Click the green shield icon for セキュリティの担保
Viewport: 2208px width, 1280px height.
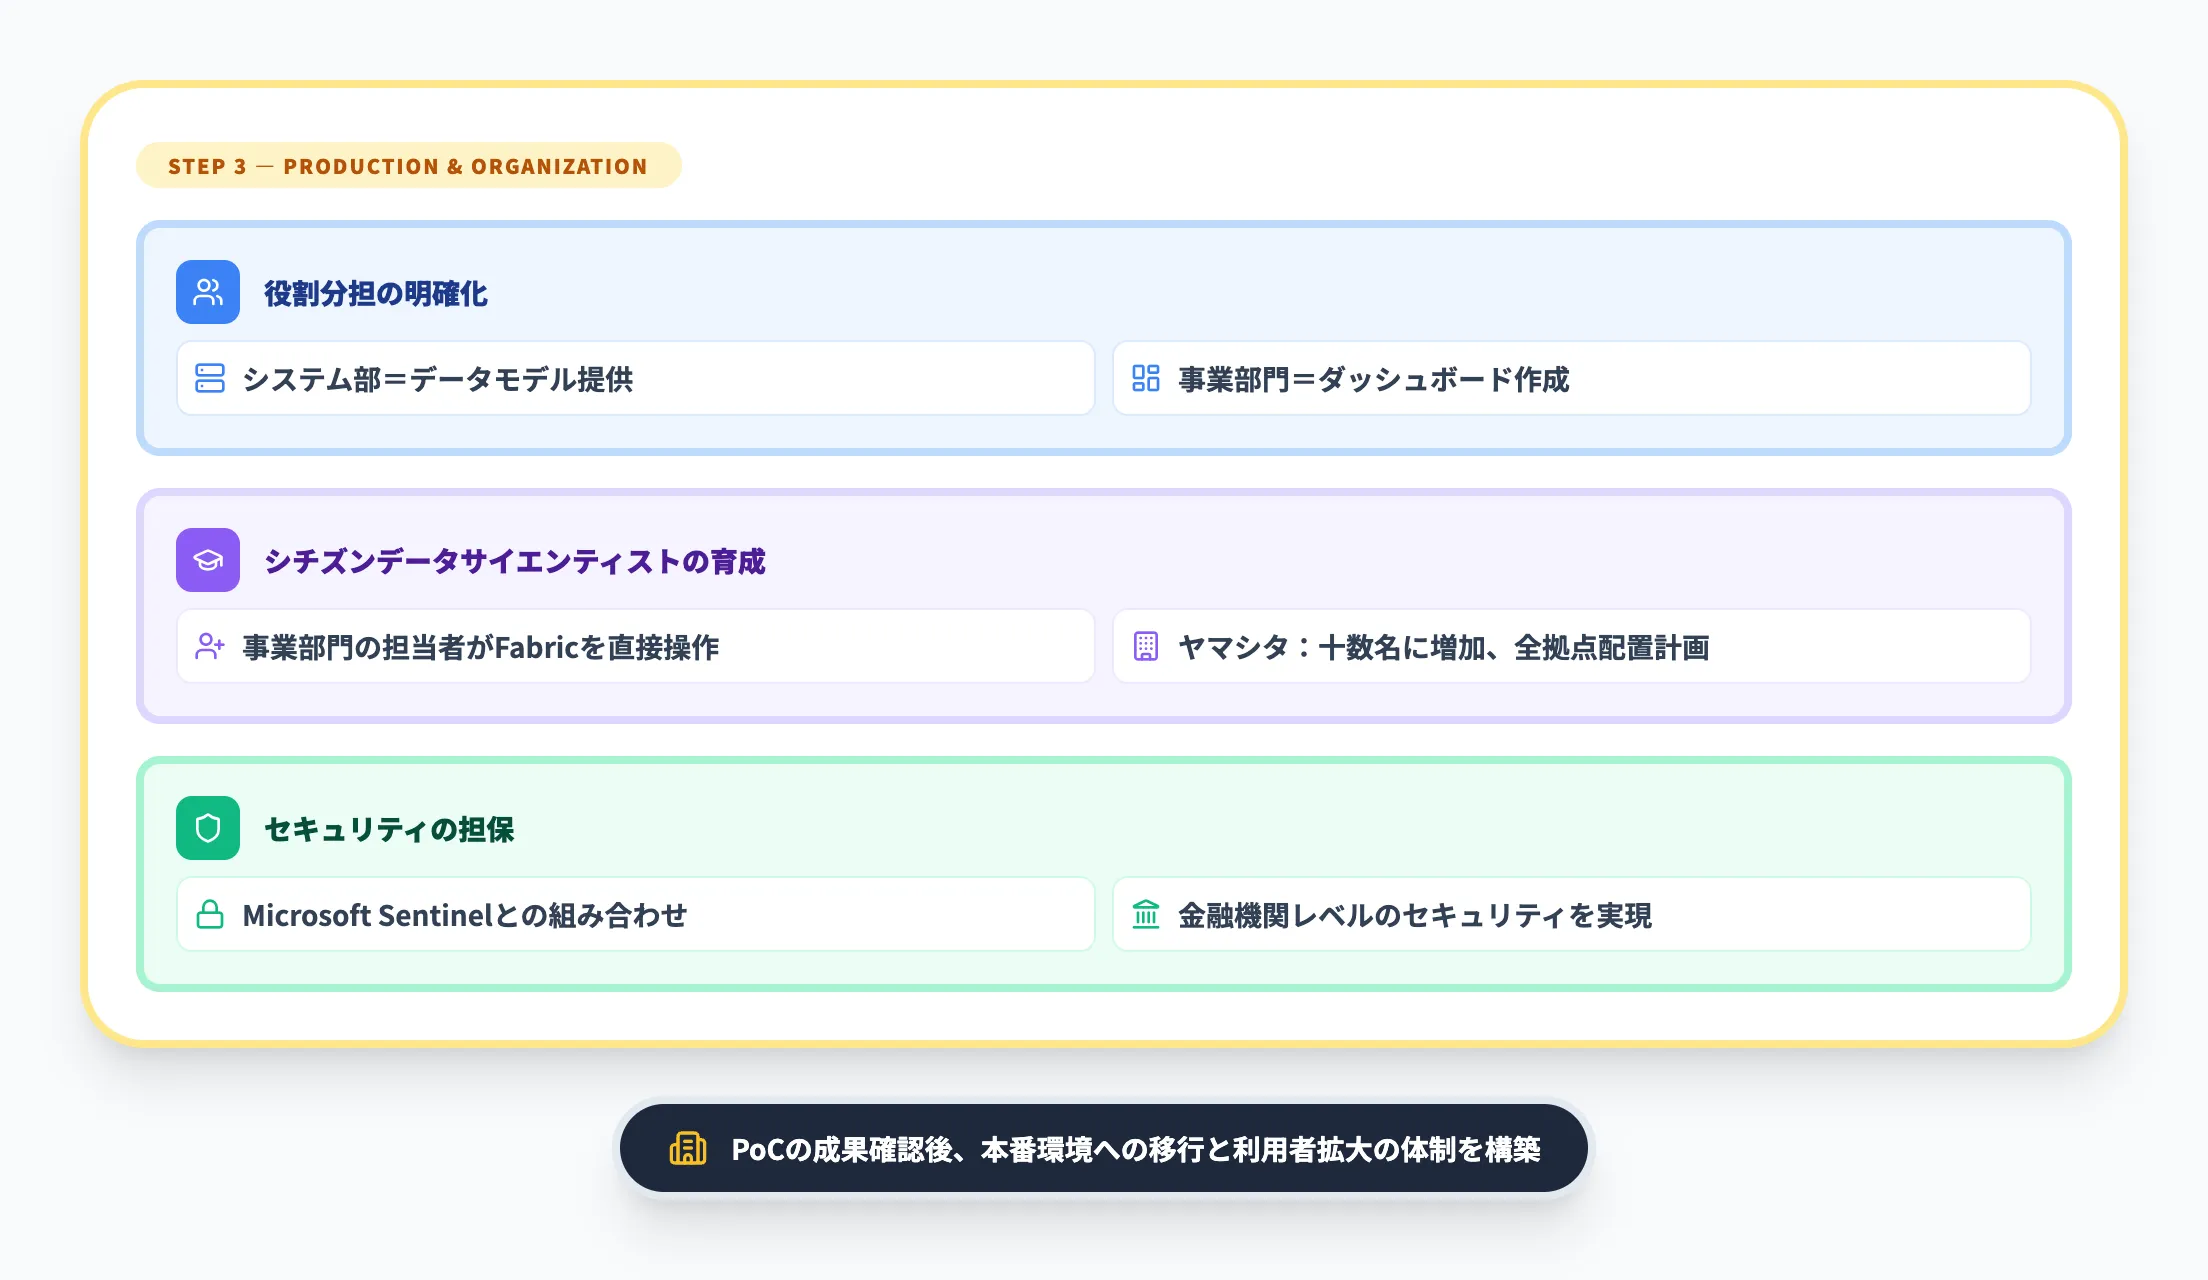click(208, 828)
